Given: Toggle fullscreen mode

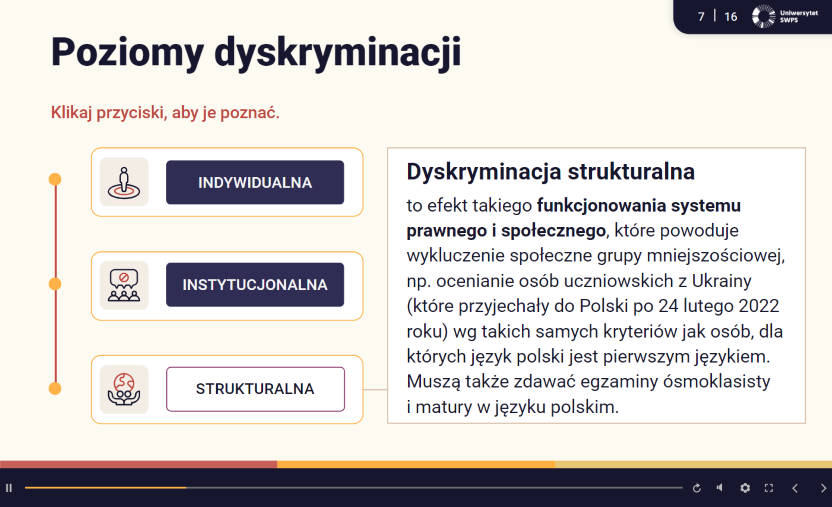Looking at the screenshot, I should (x=768, y=488).
